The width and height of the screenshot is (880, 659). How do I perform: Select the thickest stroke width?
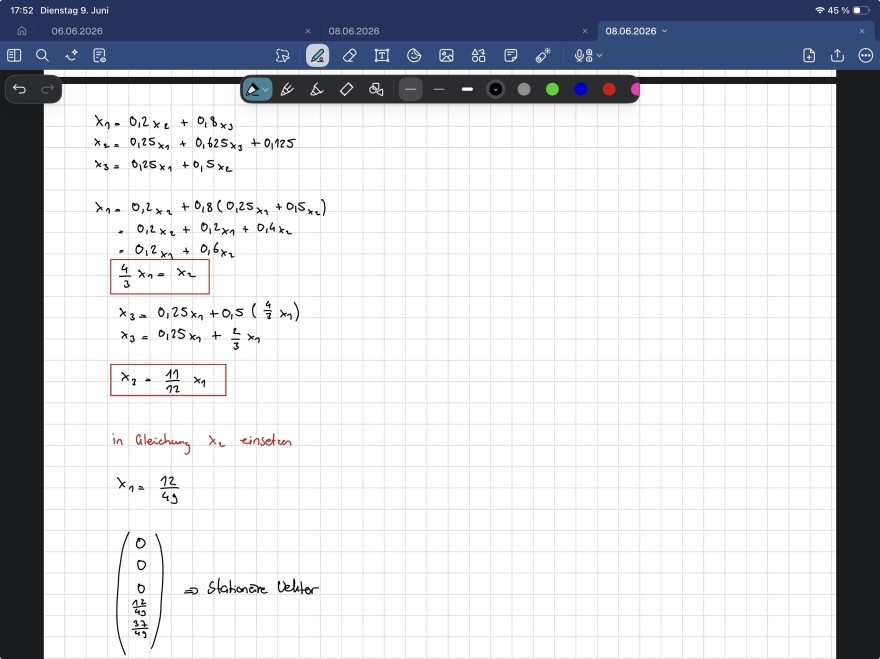click(467, 89)
